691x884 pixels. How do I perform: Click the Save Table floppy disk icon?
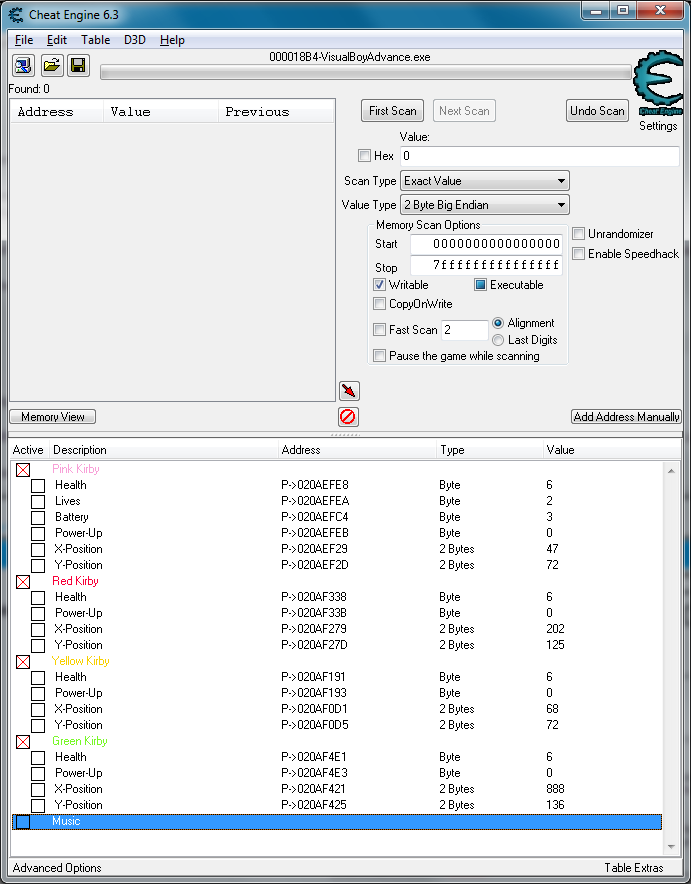(77, 66)
